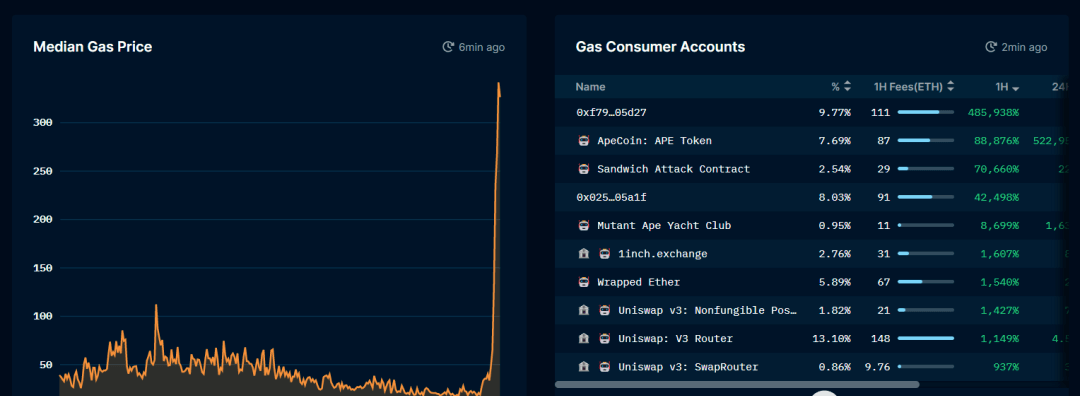The image size is (1080, 396).
Task: Click the building icon beside Uniswap v3: Nonfungible Pos…
Action: click(x=584, y=311)
